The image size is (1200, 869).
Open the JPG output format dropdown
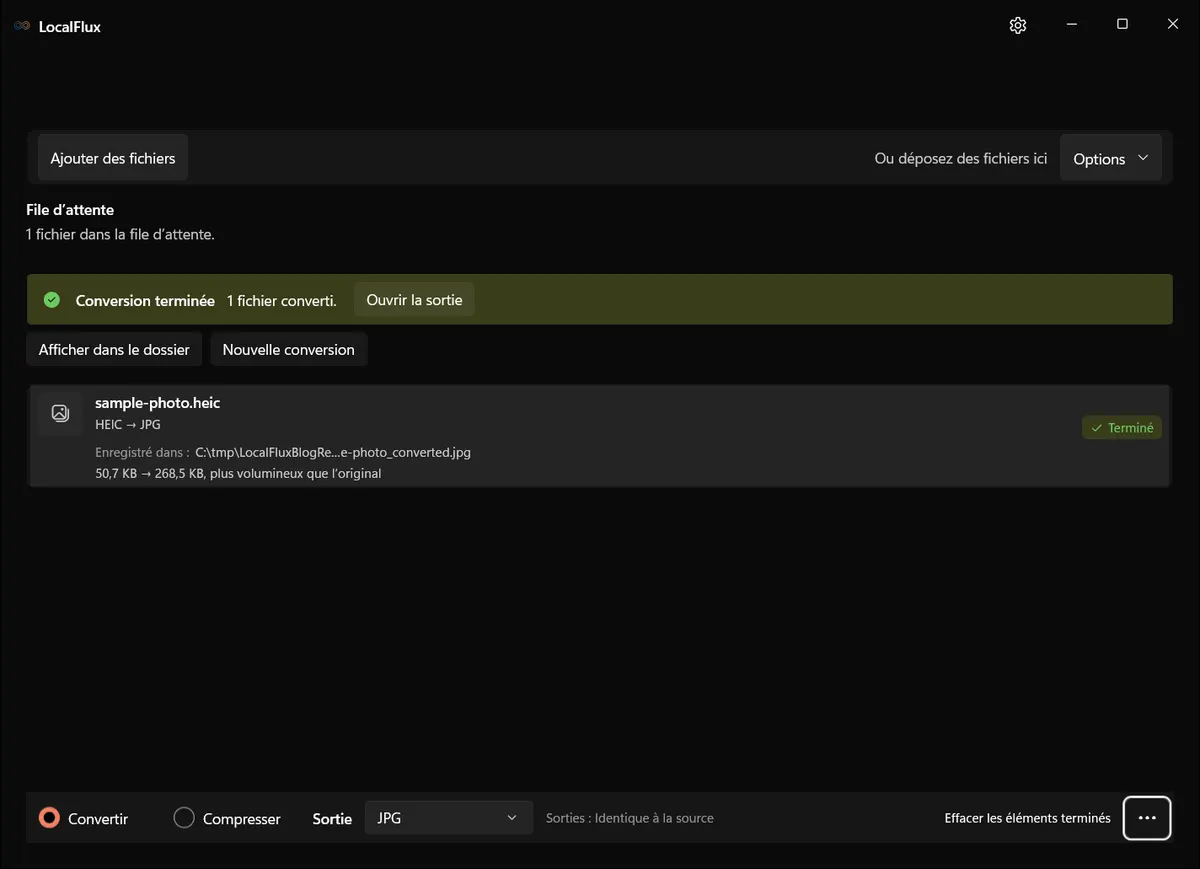click(448, 818)
